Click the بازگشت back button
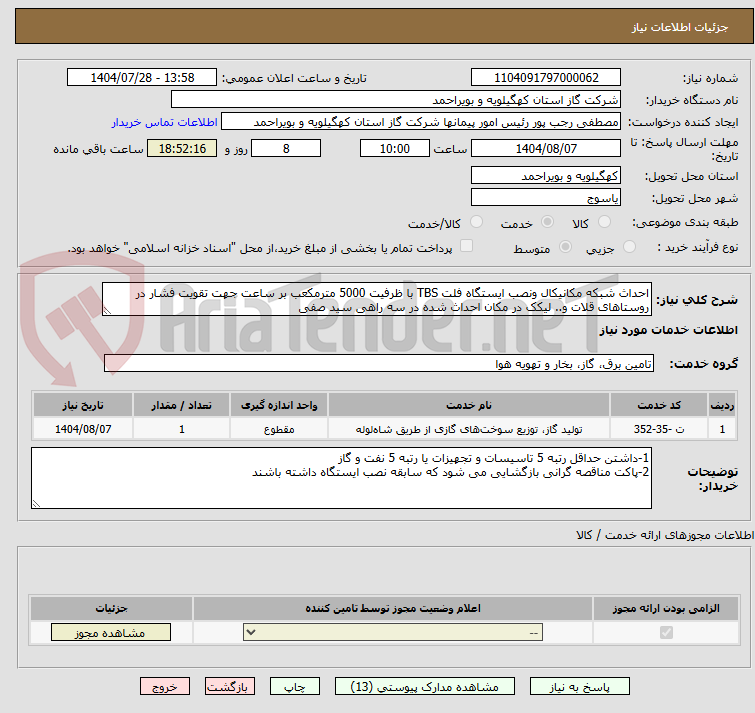755x713 pixels. coord(230,687)
